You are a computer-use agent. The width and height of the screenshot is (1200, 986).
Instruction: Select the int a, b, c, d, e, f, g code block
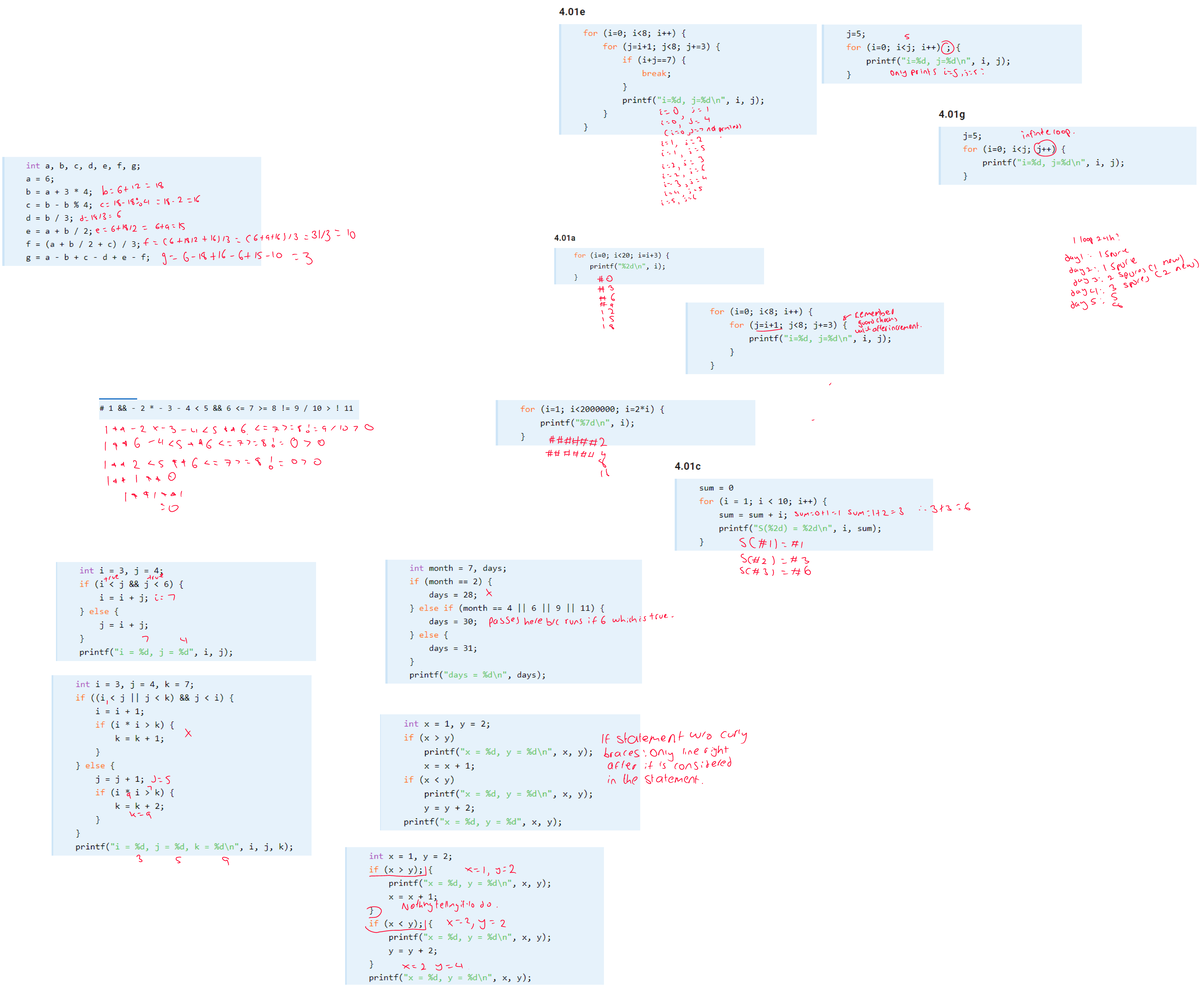pyautogui.click(x=131, y=210)
